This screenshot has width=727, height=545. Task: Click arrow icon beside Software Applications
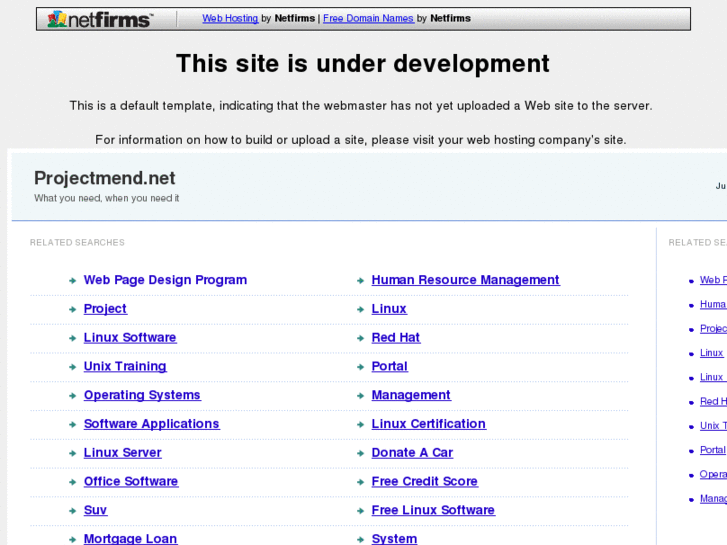click(x=72, y=424)
